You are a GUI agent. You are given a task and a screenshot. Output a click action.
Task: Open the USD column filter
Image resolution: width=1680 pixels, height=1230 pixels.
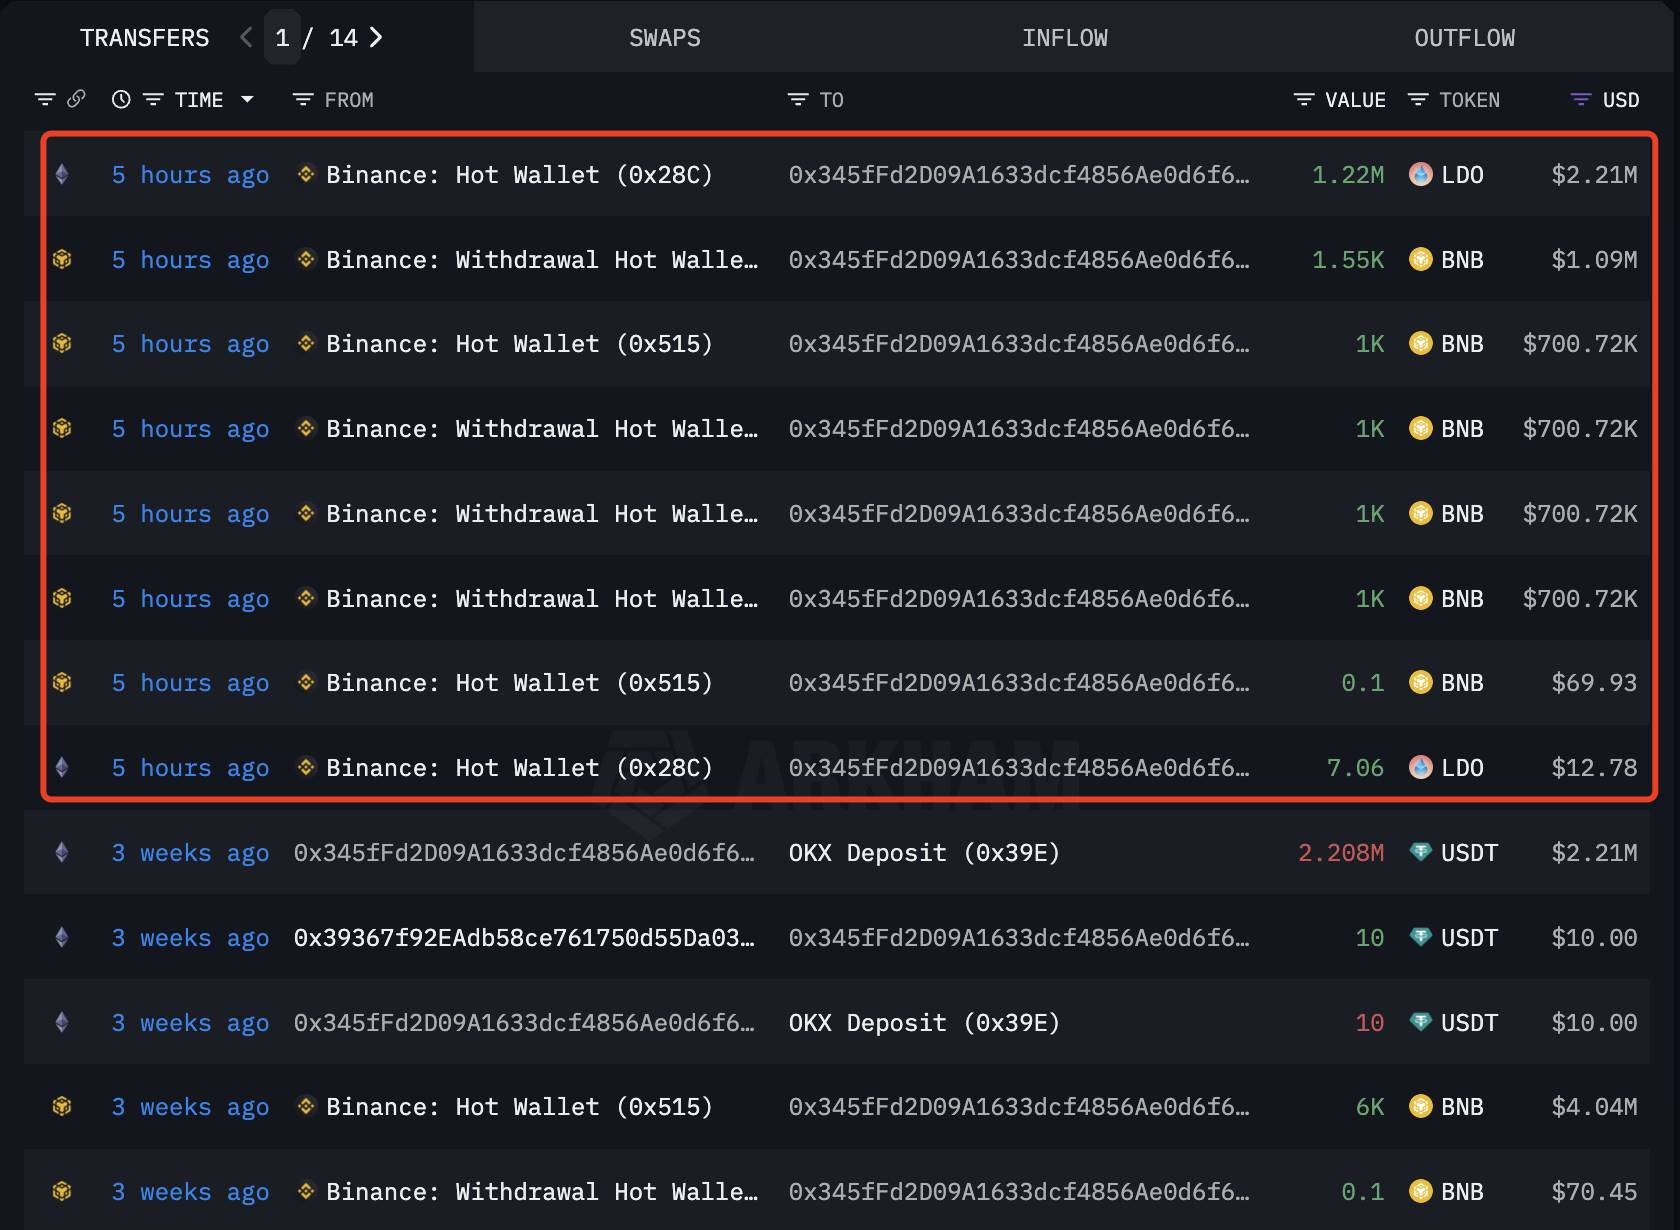[x=1581, y=100]
